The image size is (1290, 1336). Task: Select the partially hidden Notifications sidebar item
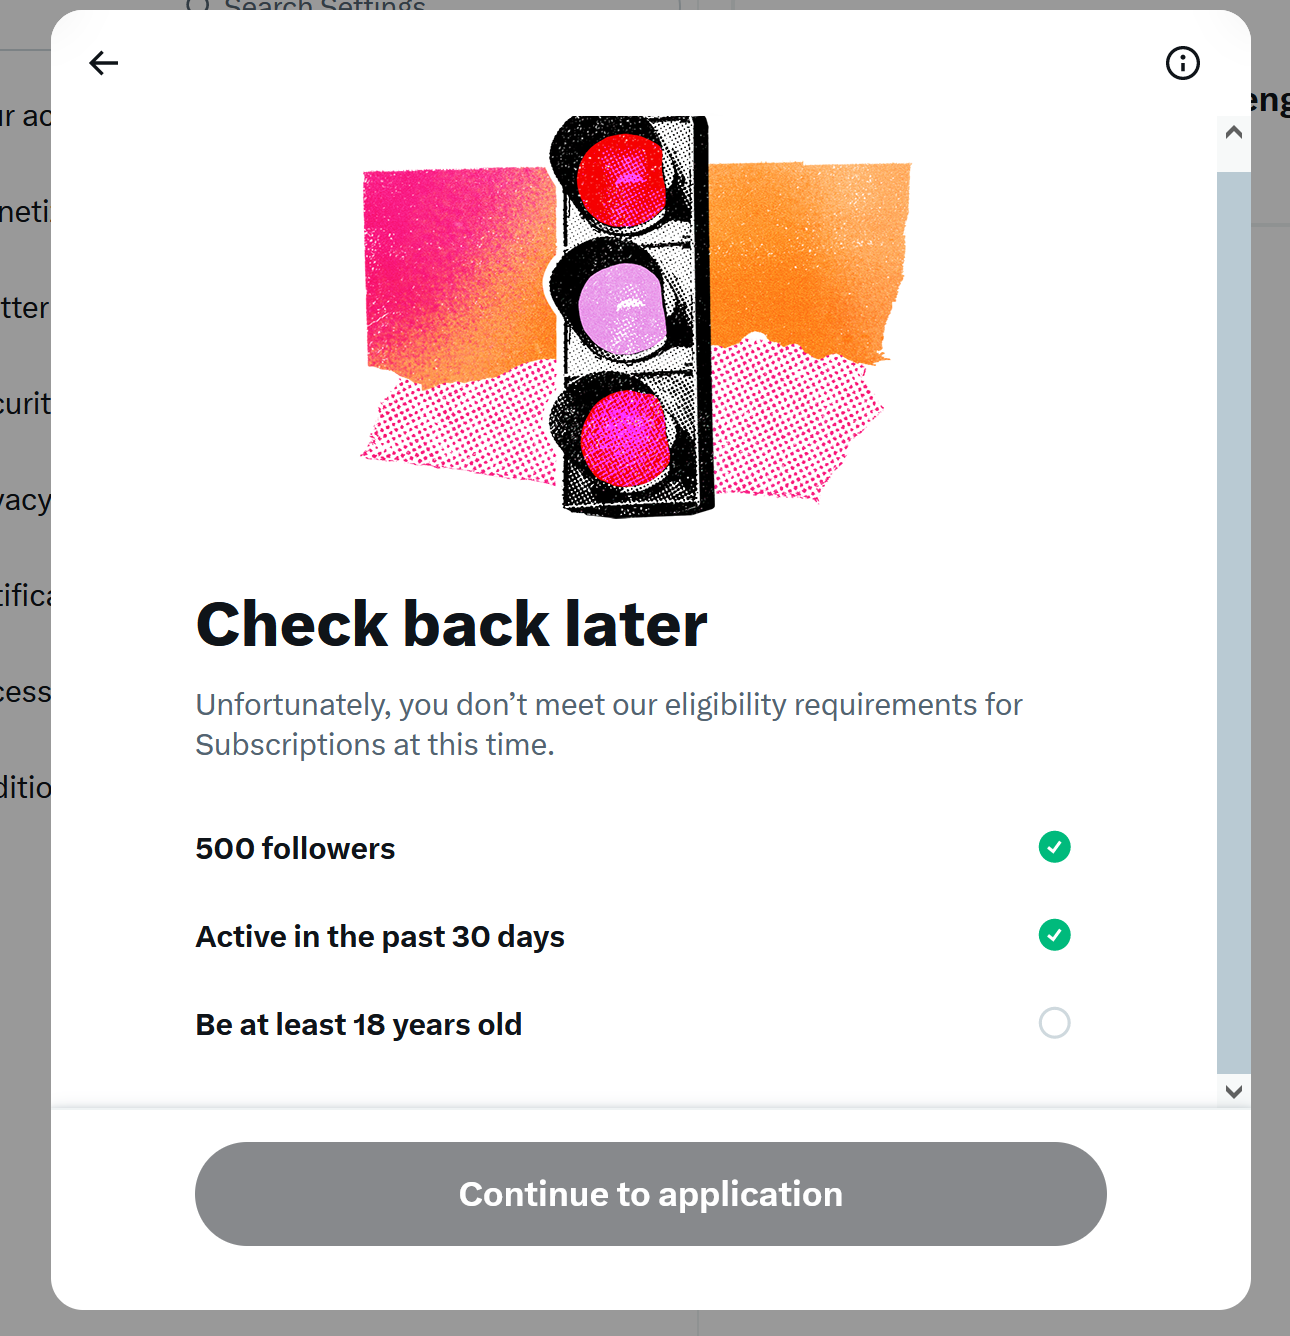(25, 596)
